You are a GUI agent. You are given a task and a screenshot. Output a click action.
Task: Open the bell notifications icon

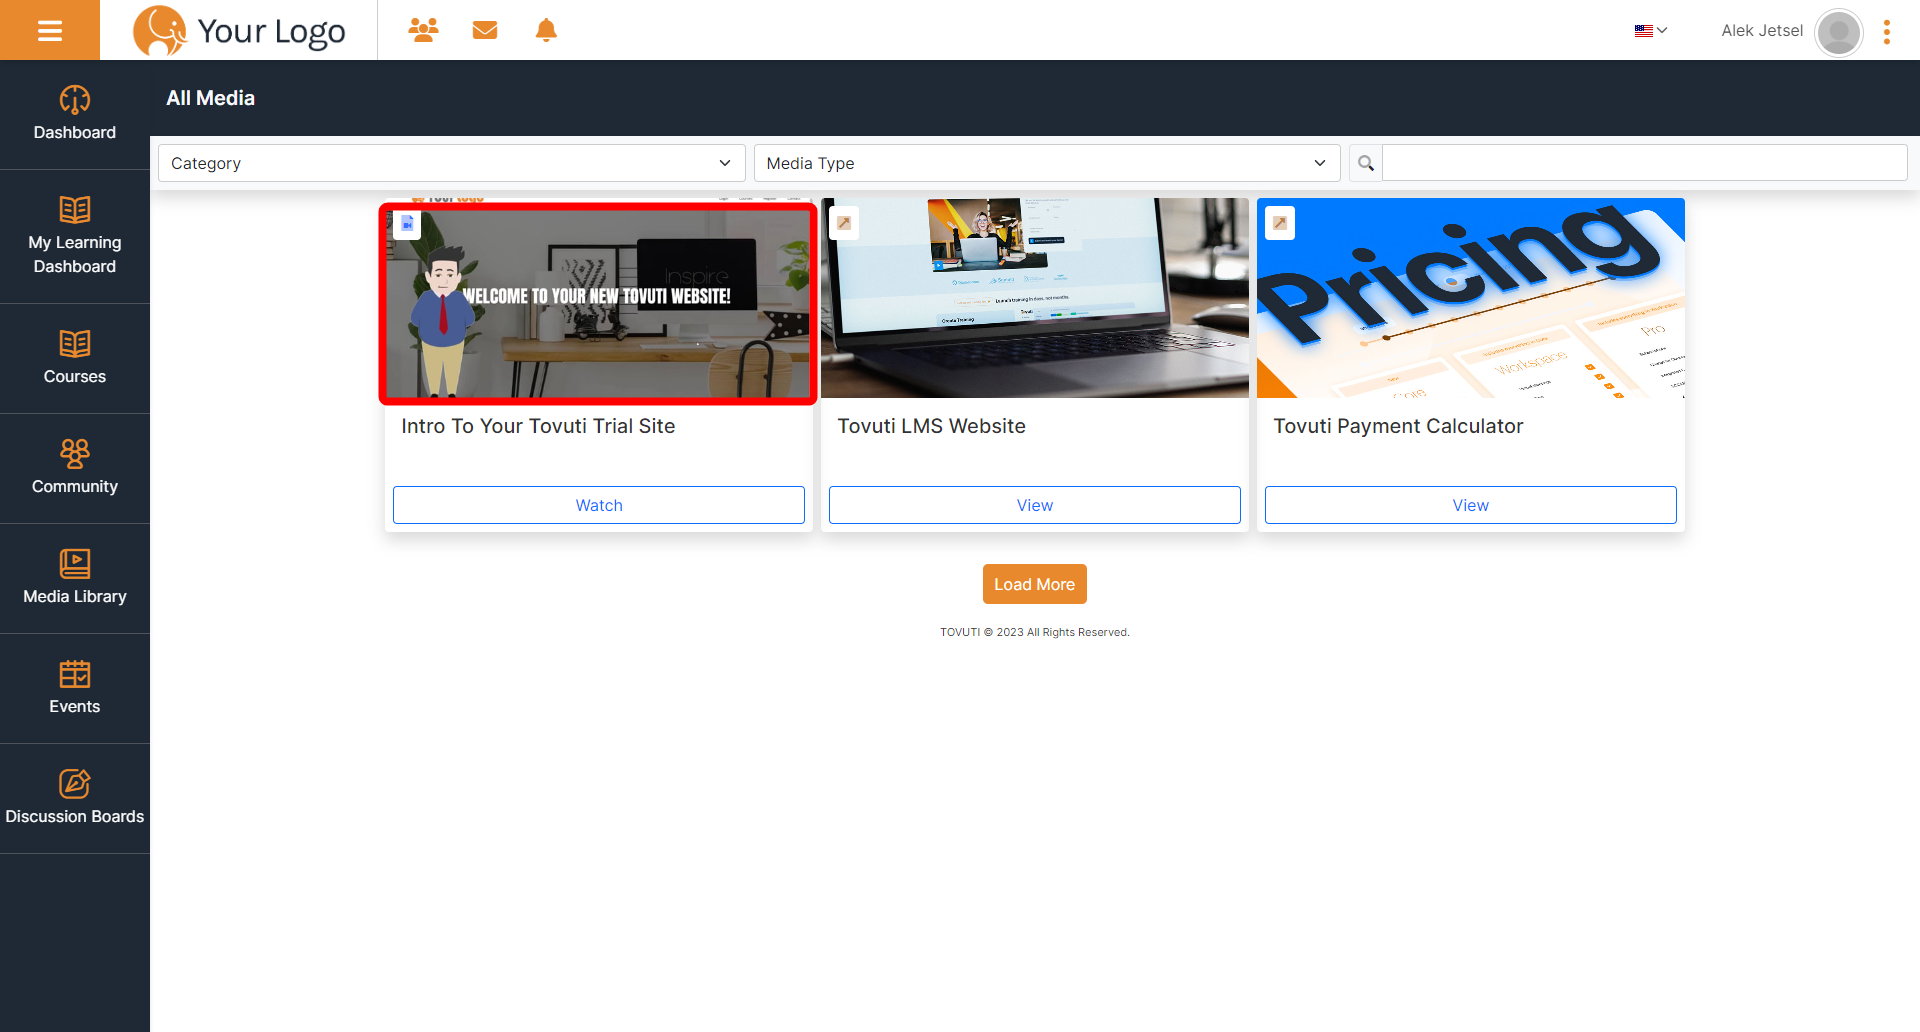pyautogui.click(x=546, y=30)
